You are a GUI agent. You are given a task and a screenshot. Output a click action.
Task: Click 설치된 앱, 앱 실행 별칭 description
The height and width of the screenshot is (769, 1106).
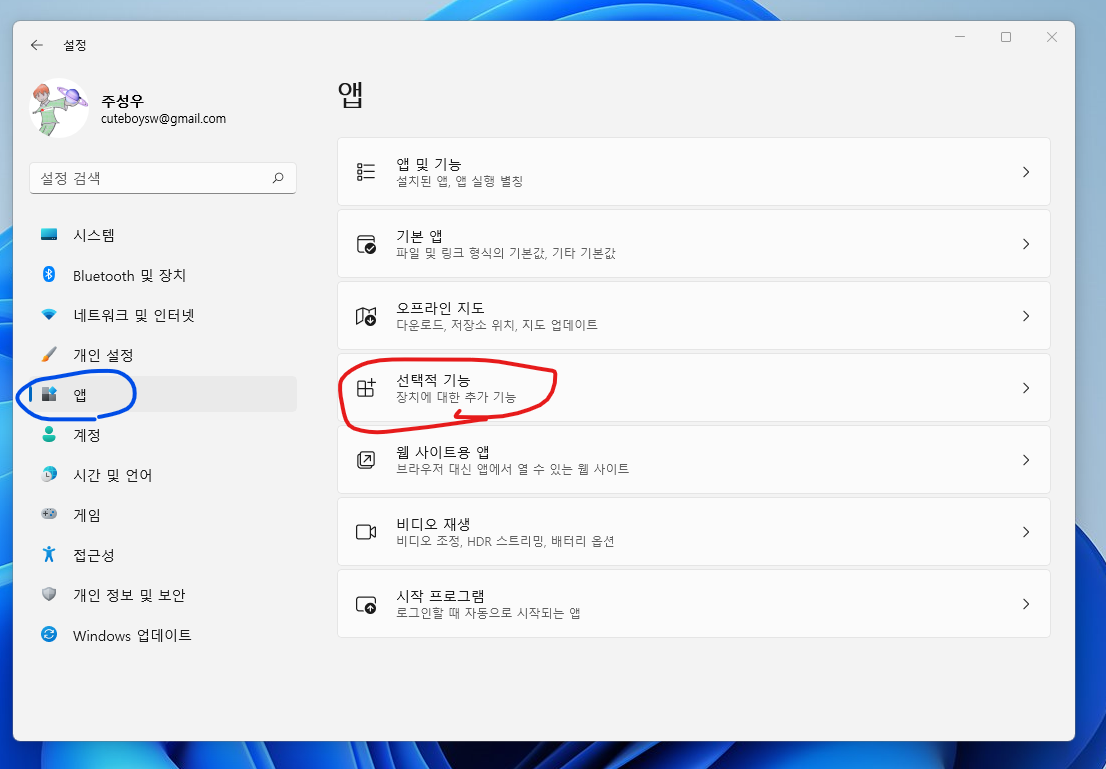[x=459, y=181]
